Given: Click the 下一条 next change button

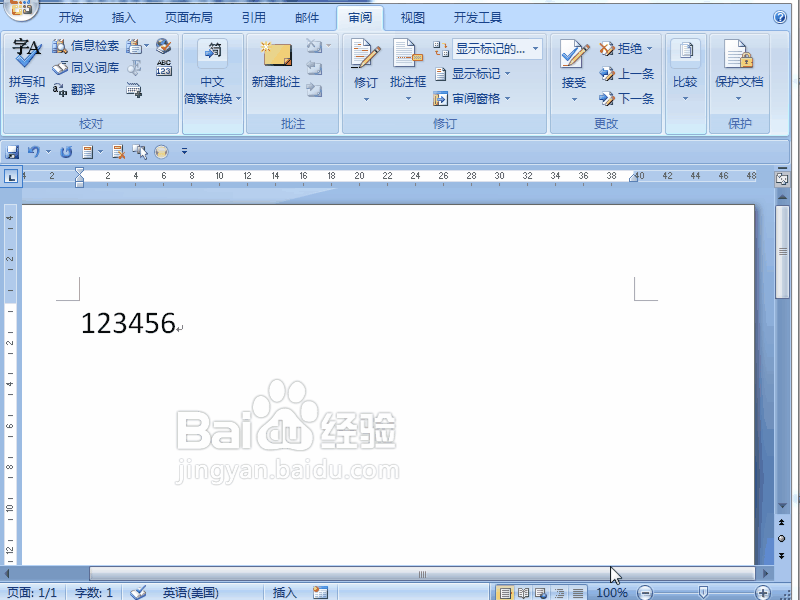Looking at the screenshot, I should (625, 98).
